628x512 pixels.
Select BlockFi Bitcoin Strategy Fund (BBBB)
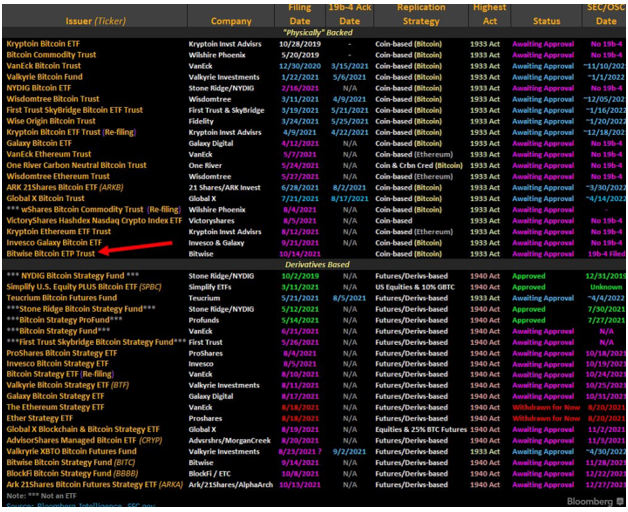pos(72,474)
